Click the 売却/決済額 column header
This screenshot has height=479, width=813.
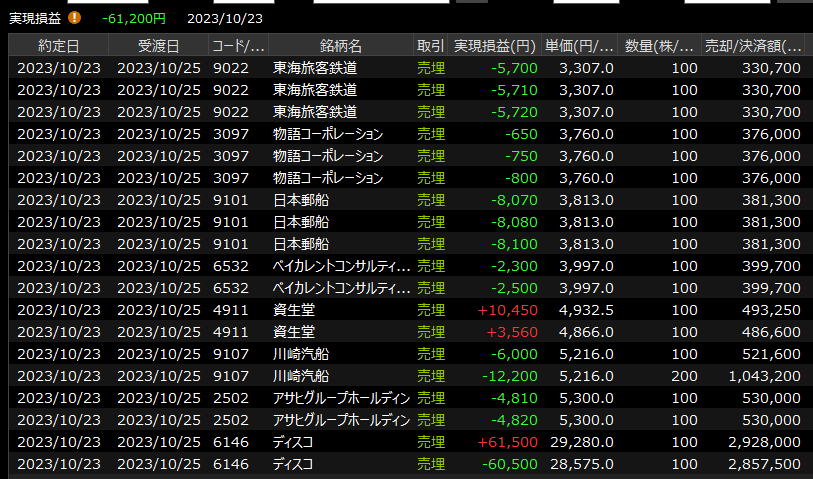(x=754, y=46)
